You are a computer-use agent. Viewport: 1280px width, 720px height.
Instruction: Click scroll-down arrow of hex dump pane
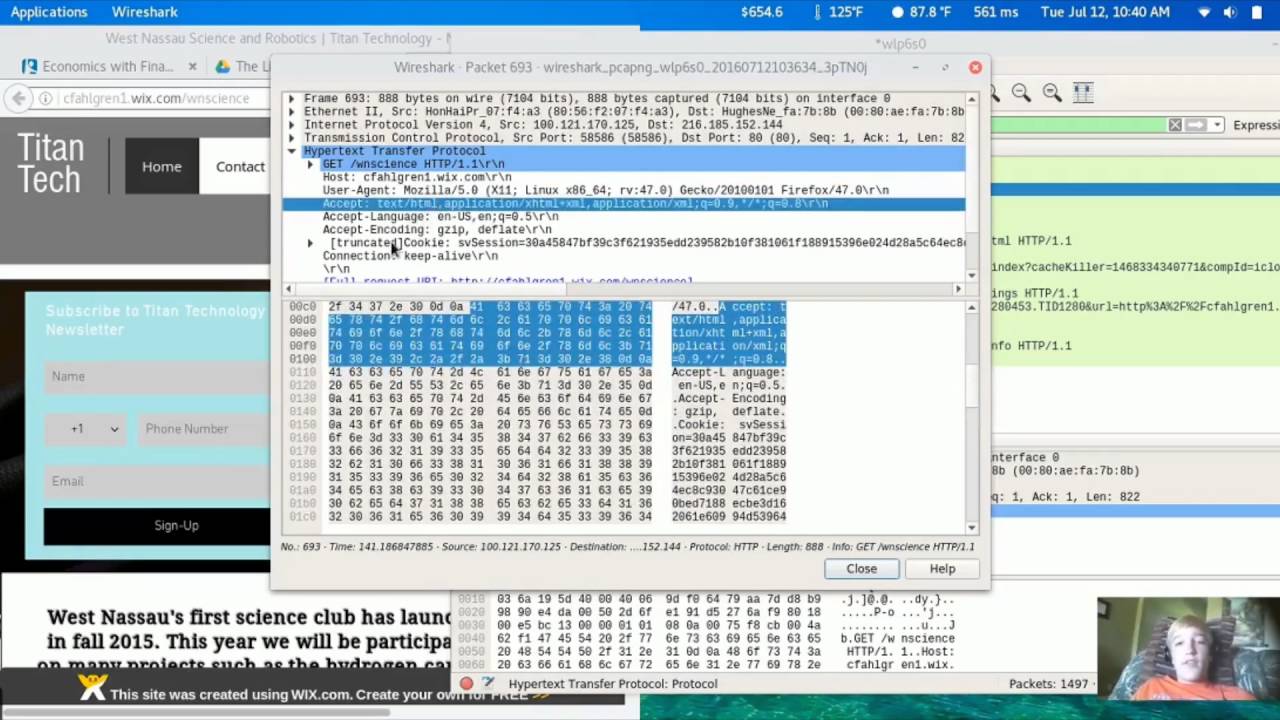(x=971, y=527)
